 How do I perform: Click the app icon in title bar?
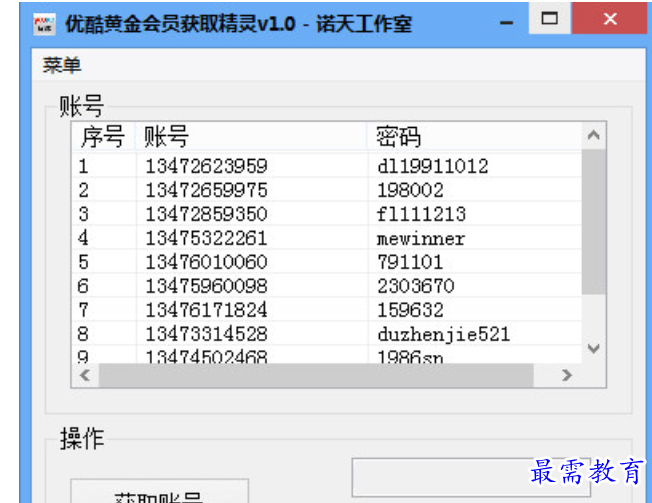point(44,24)
